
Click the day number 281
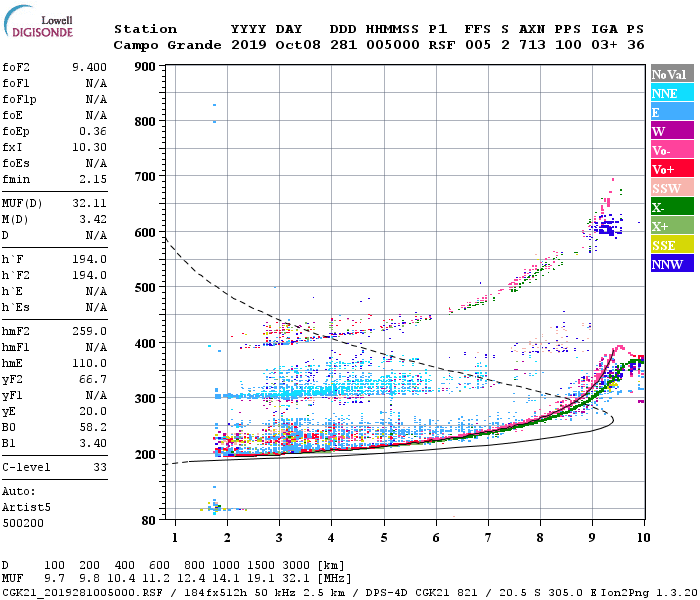[x=343, y=45]
